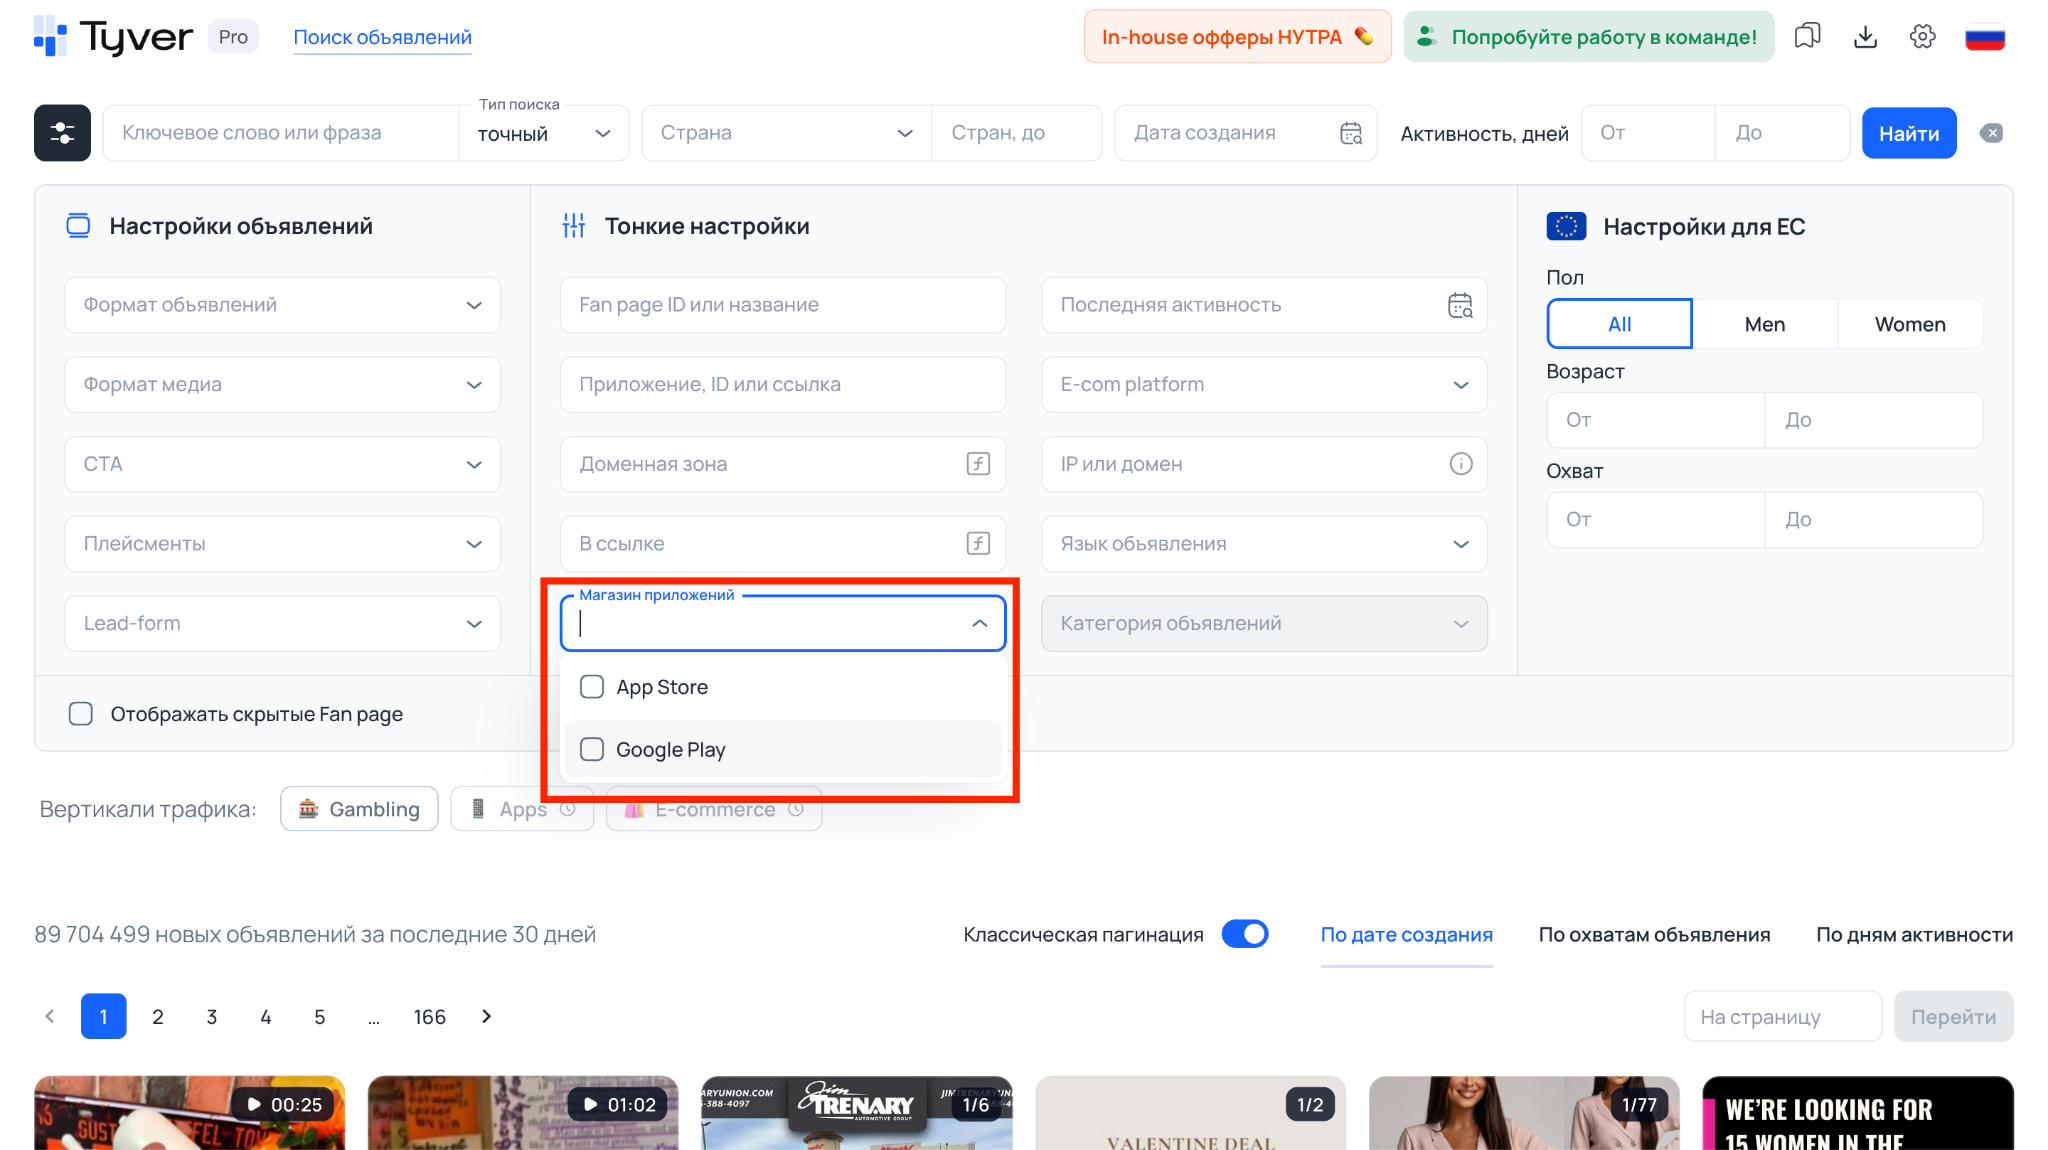Turn off Классическая пагинация
This screenshot has width=2048, height=1150.
1245,934
